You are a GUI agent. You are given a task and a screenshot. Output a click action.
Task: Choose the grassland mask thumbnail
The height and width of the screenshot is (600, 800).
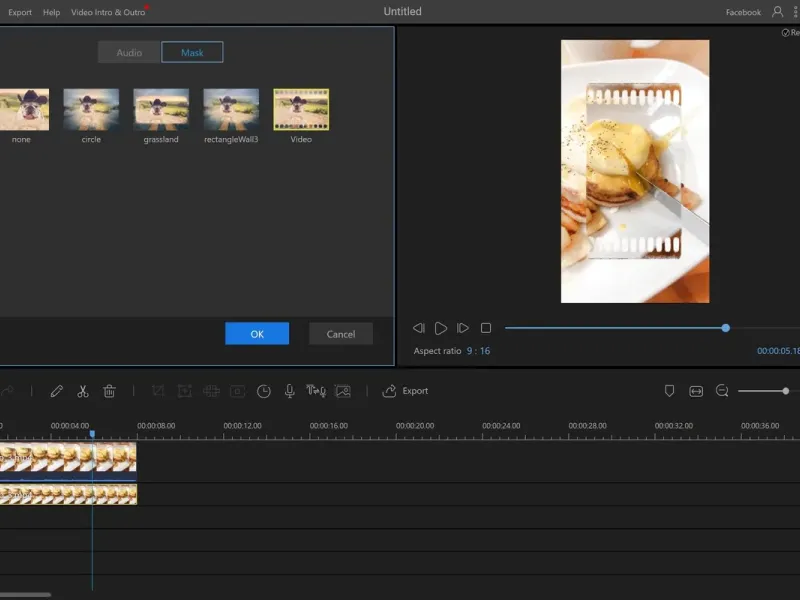tap(161, 110)
